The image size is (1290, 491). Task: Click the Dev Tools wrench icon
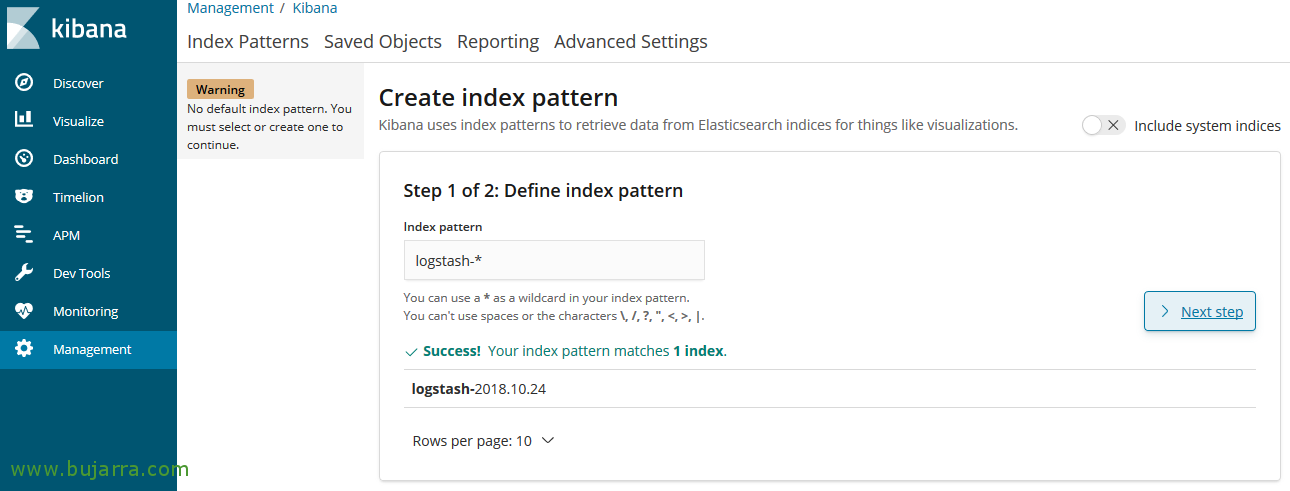24,273
